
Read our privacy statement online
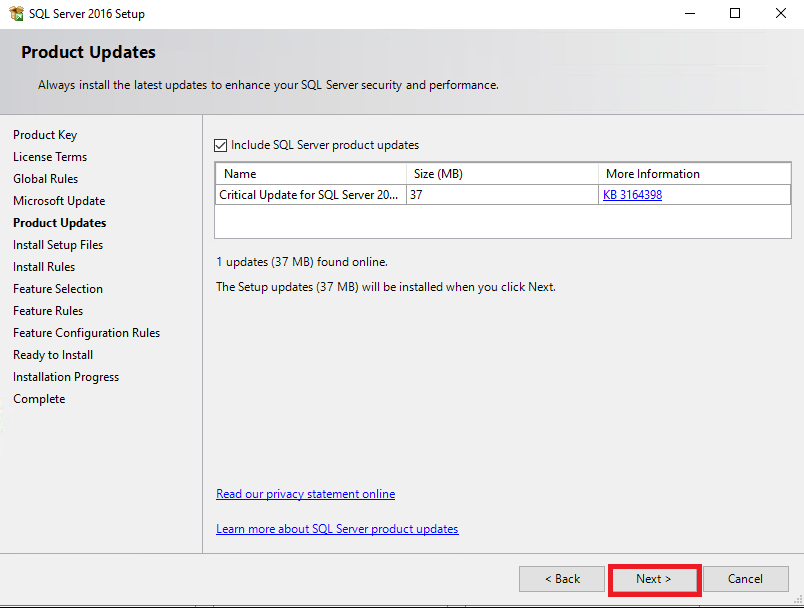pyautogui.click(x=306, y=494)
